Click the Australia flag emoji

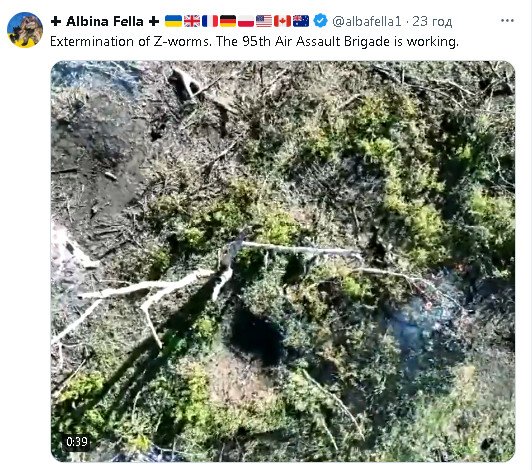[x=301, y=21]
